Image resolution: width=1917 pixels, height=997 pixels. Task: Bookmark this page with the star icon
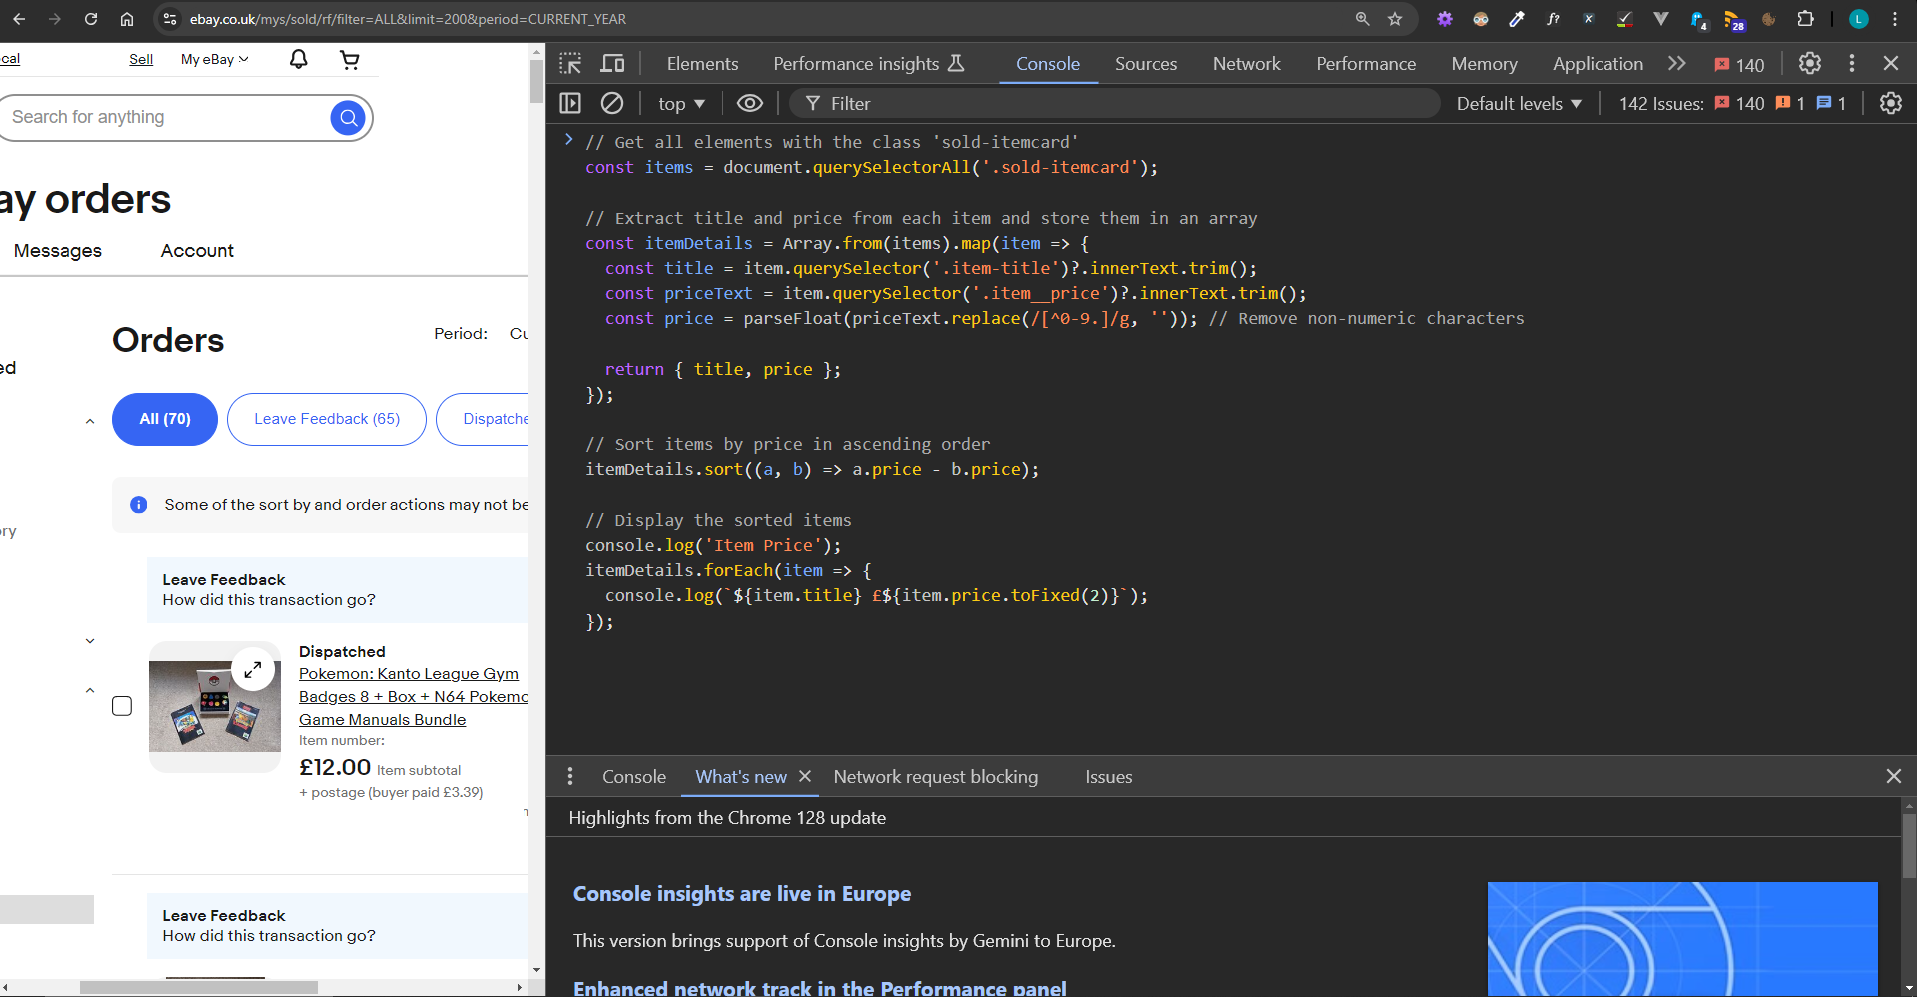pyautogui.click(x=1395, y=19)
